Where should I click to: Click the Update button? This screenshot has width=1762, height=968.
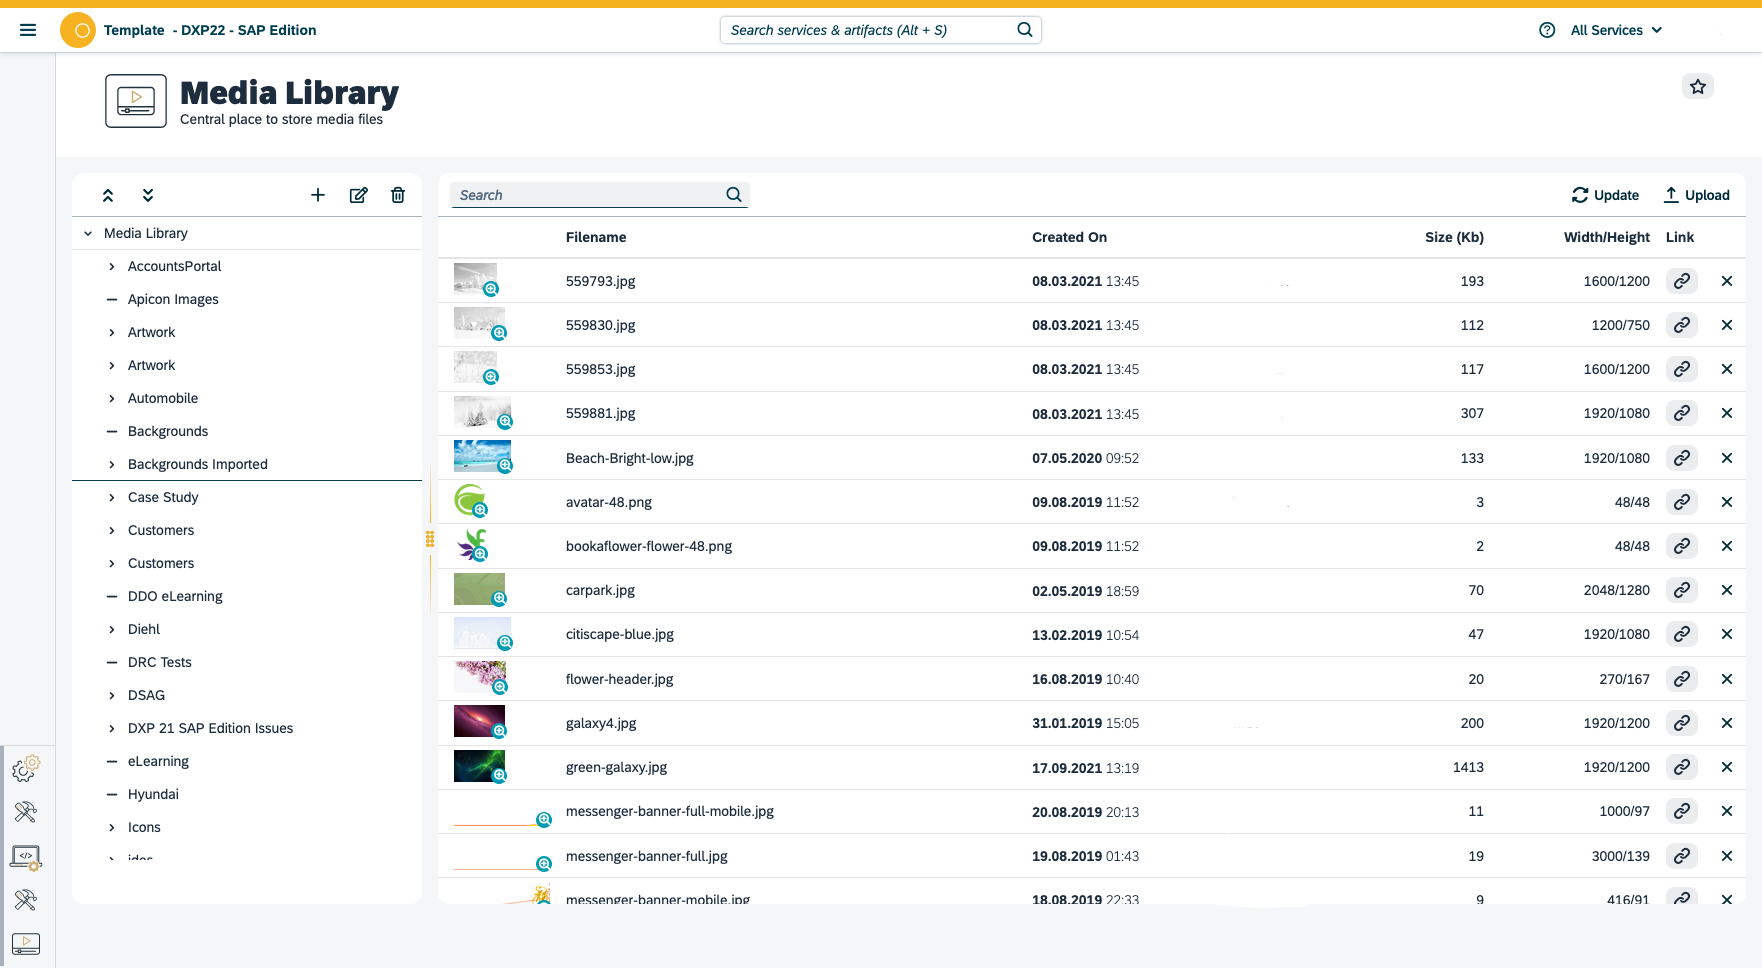tap(1605, 195)
